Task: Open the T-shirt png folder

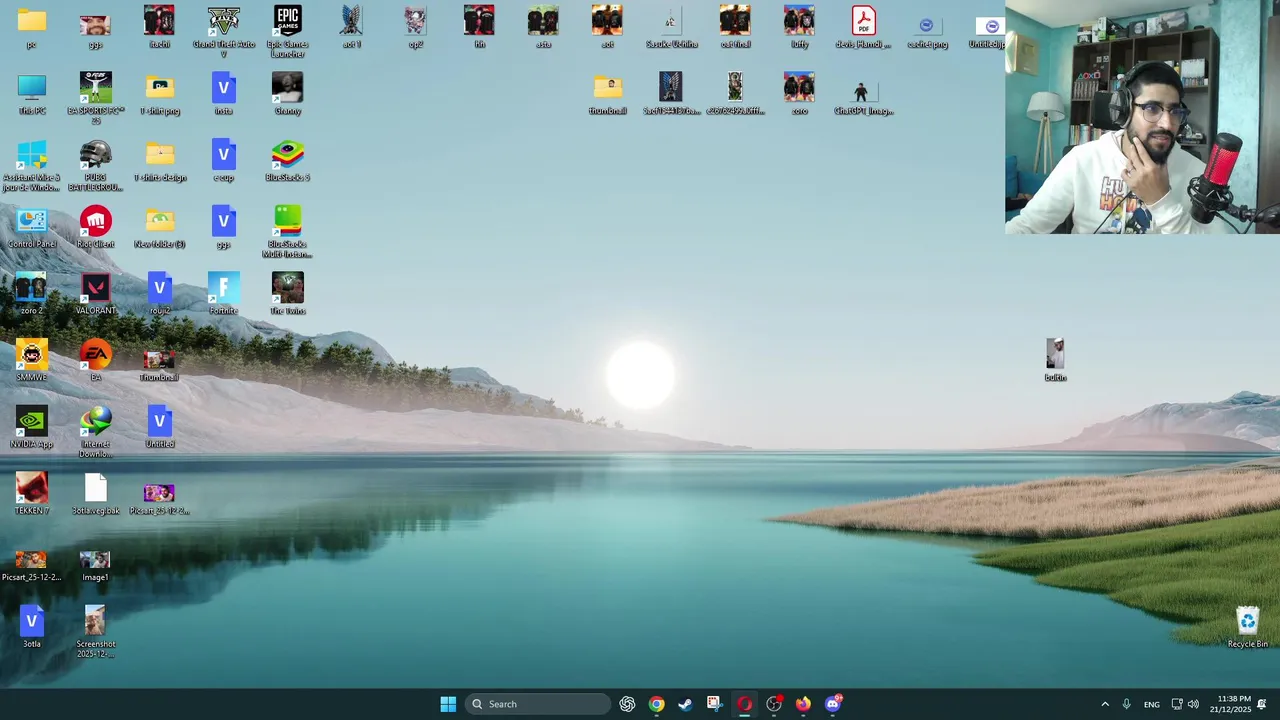Action: click(160, 94)
